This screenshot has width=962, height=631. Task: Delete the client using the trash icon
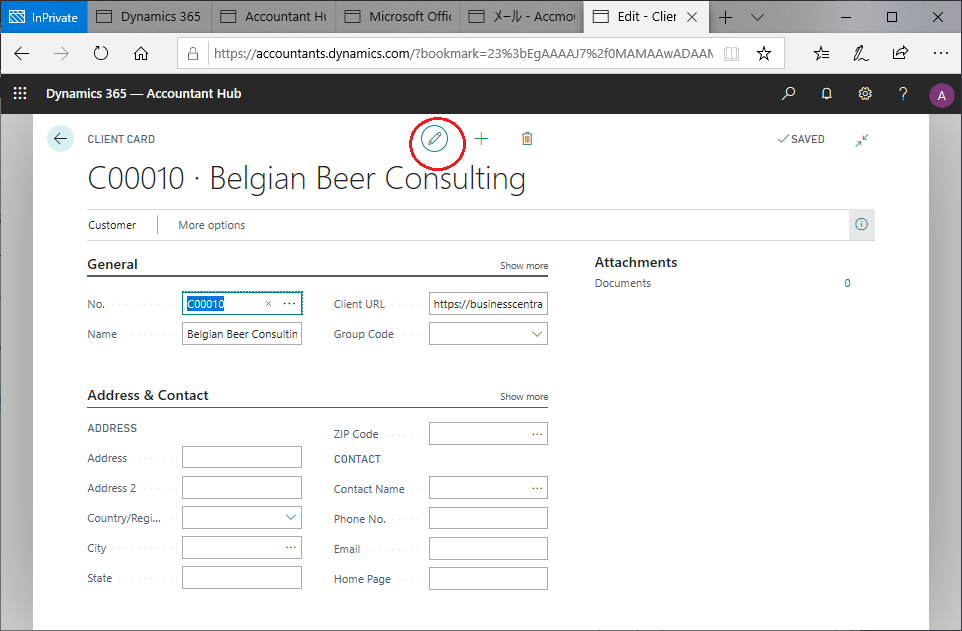[527, 139]
